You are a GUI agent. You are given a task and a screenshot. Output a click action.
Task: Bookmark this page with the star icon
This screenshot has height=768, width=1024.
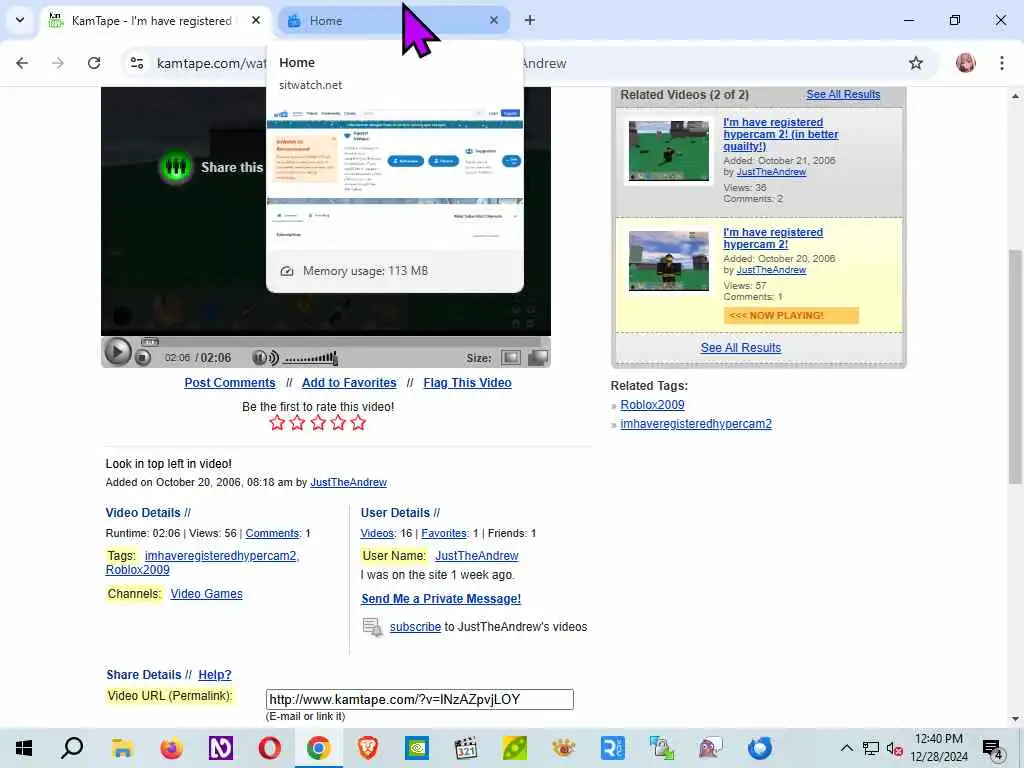(x=916, y=63)
